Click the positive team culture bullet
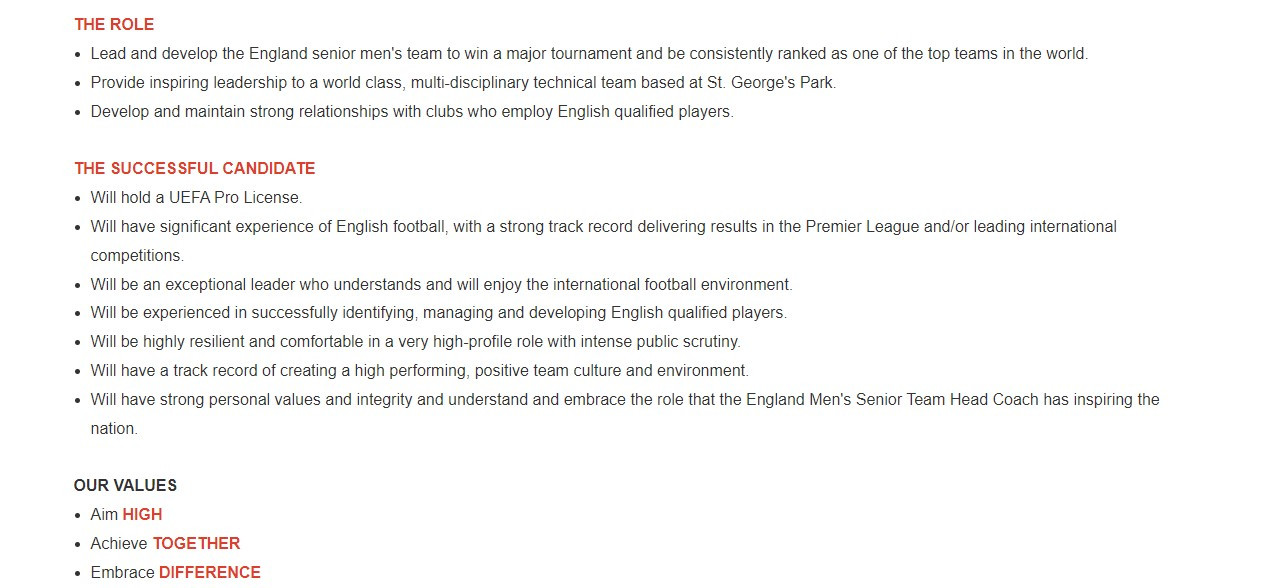This screenshot has height=588, width=1288. (x=420, y=370)
